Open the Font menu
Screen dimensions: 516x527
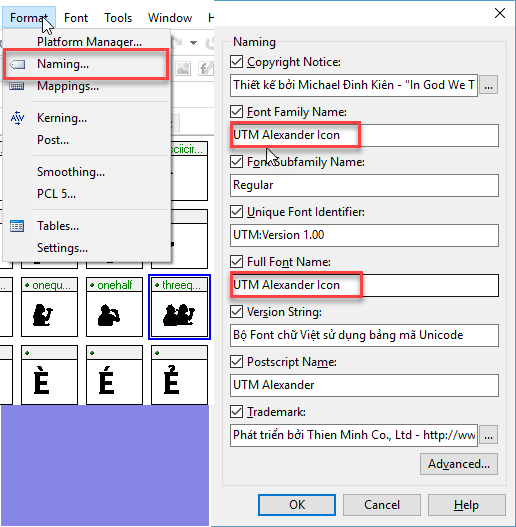tap(76, 17)
